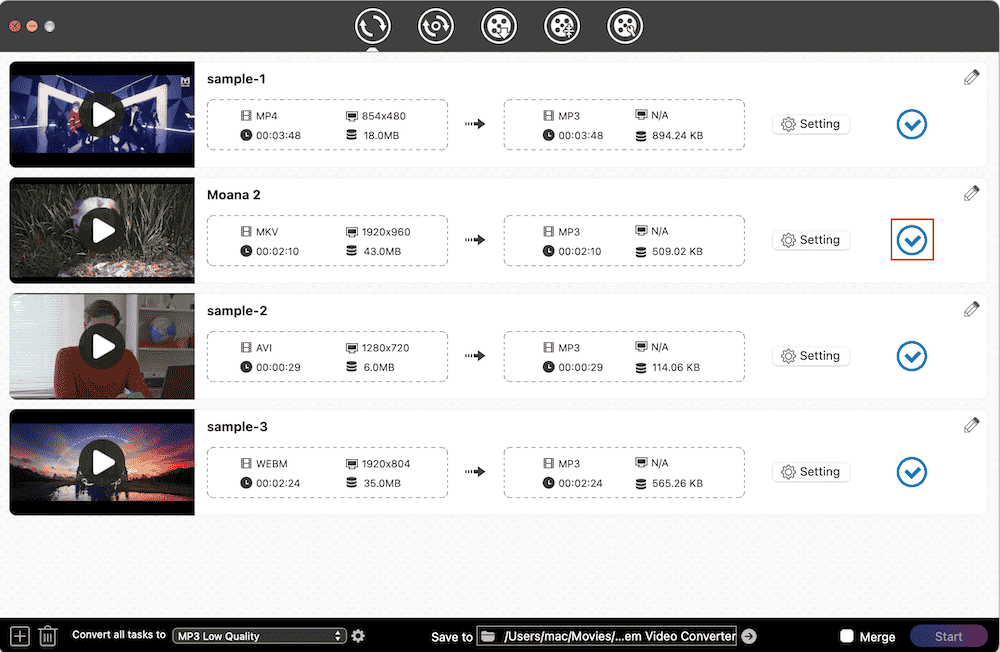Click the AVI source format label
The width and height of the screenshot is (1000, 652).
tap(264, 348)
